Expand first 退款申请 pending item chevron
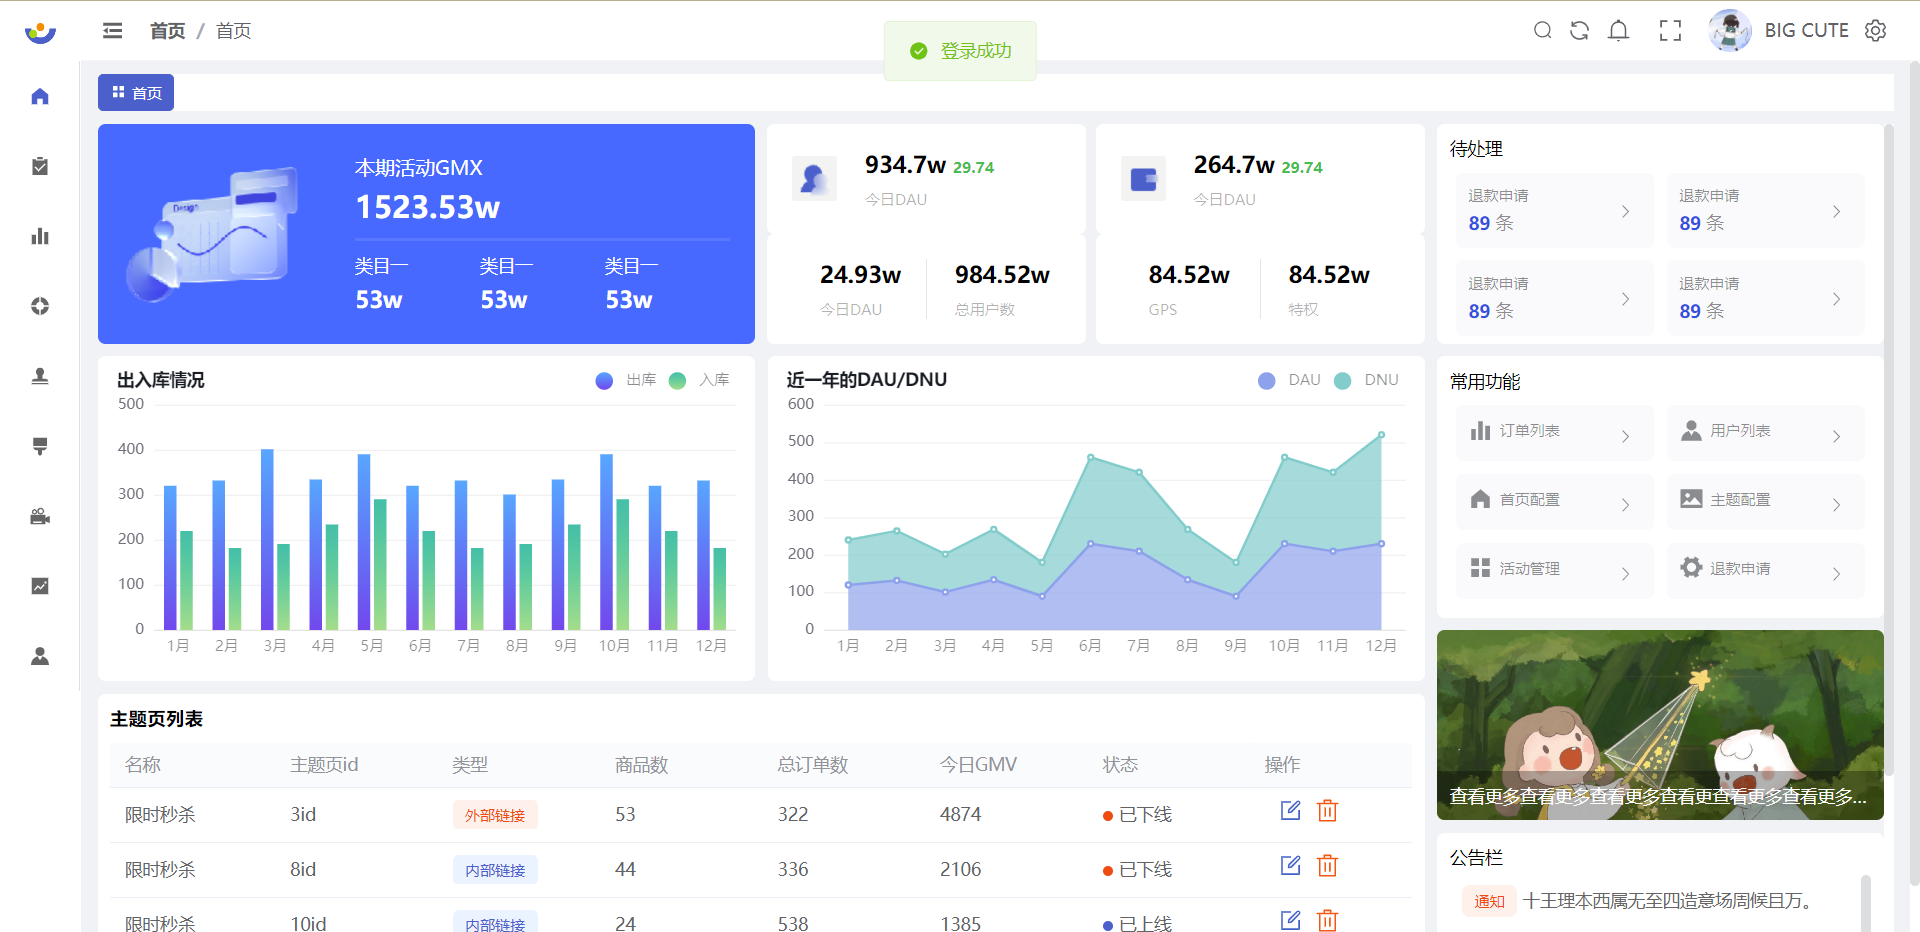This screenshot has height=932, width=1920. click(x=1625, y=211)
